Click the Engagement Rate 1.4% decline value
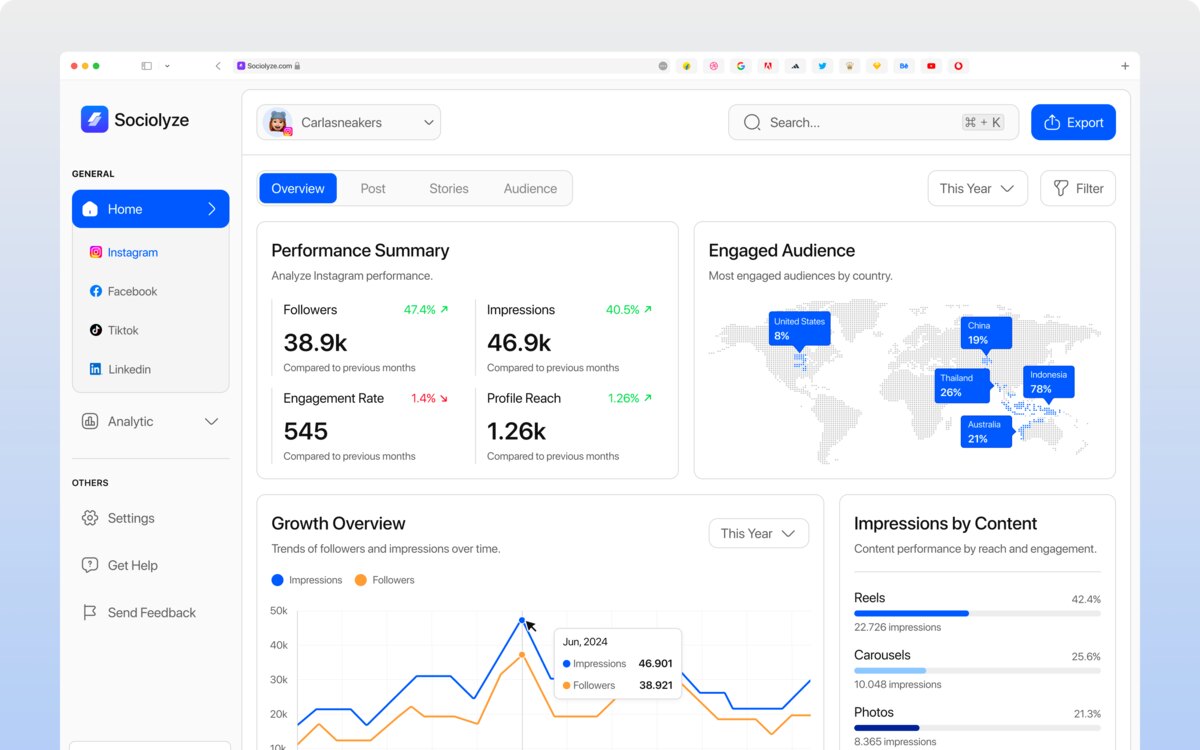This screenshot has height=750, width=1200. (430, 398)
